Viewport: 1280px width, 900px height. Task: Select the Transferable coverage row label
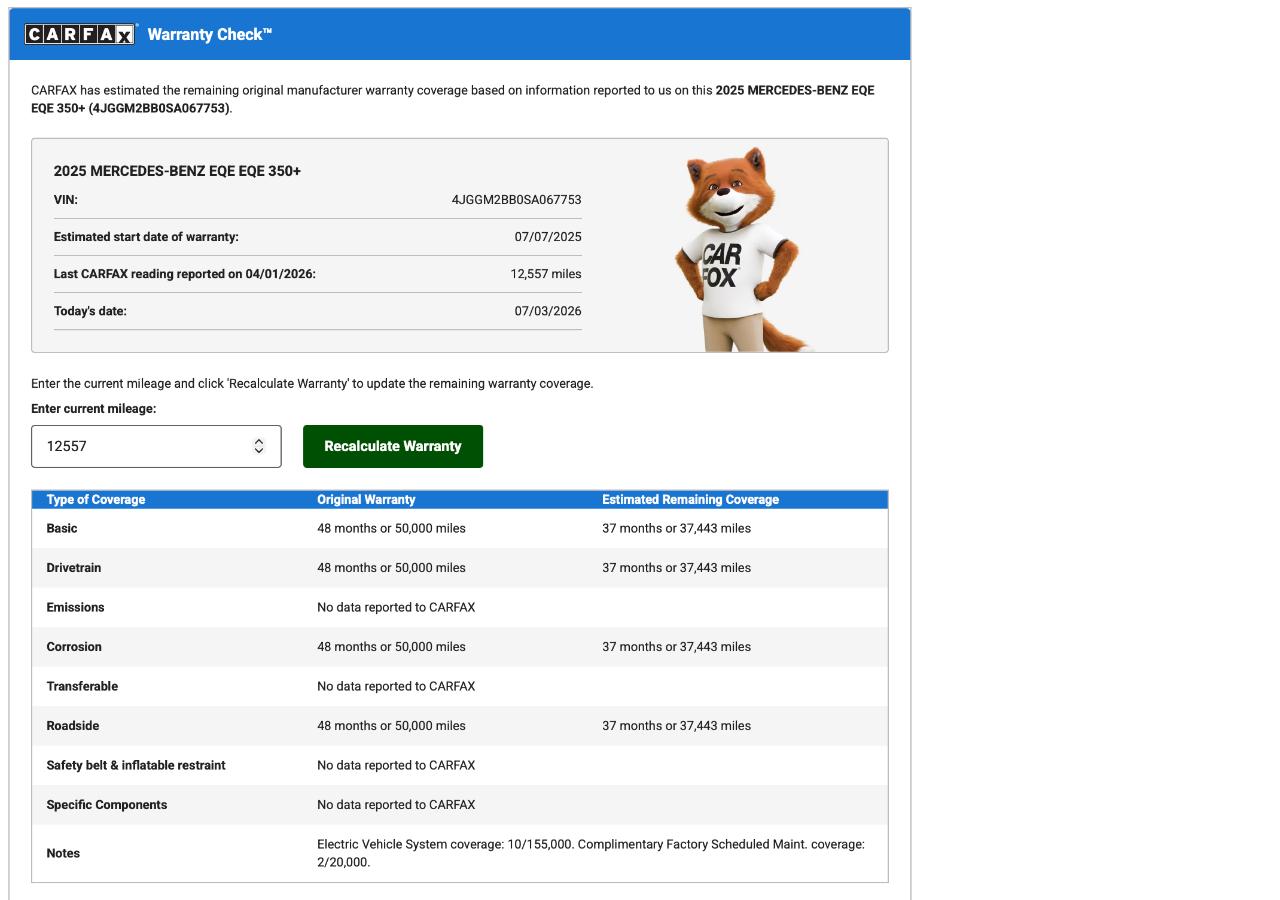(x=82, y=686)
